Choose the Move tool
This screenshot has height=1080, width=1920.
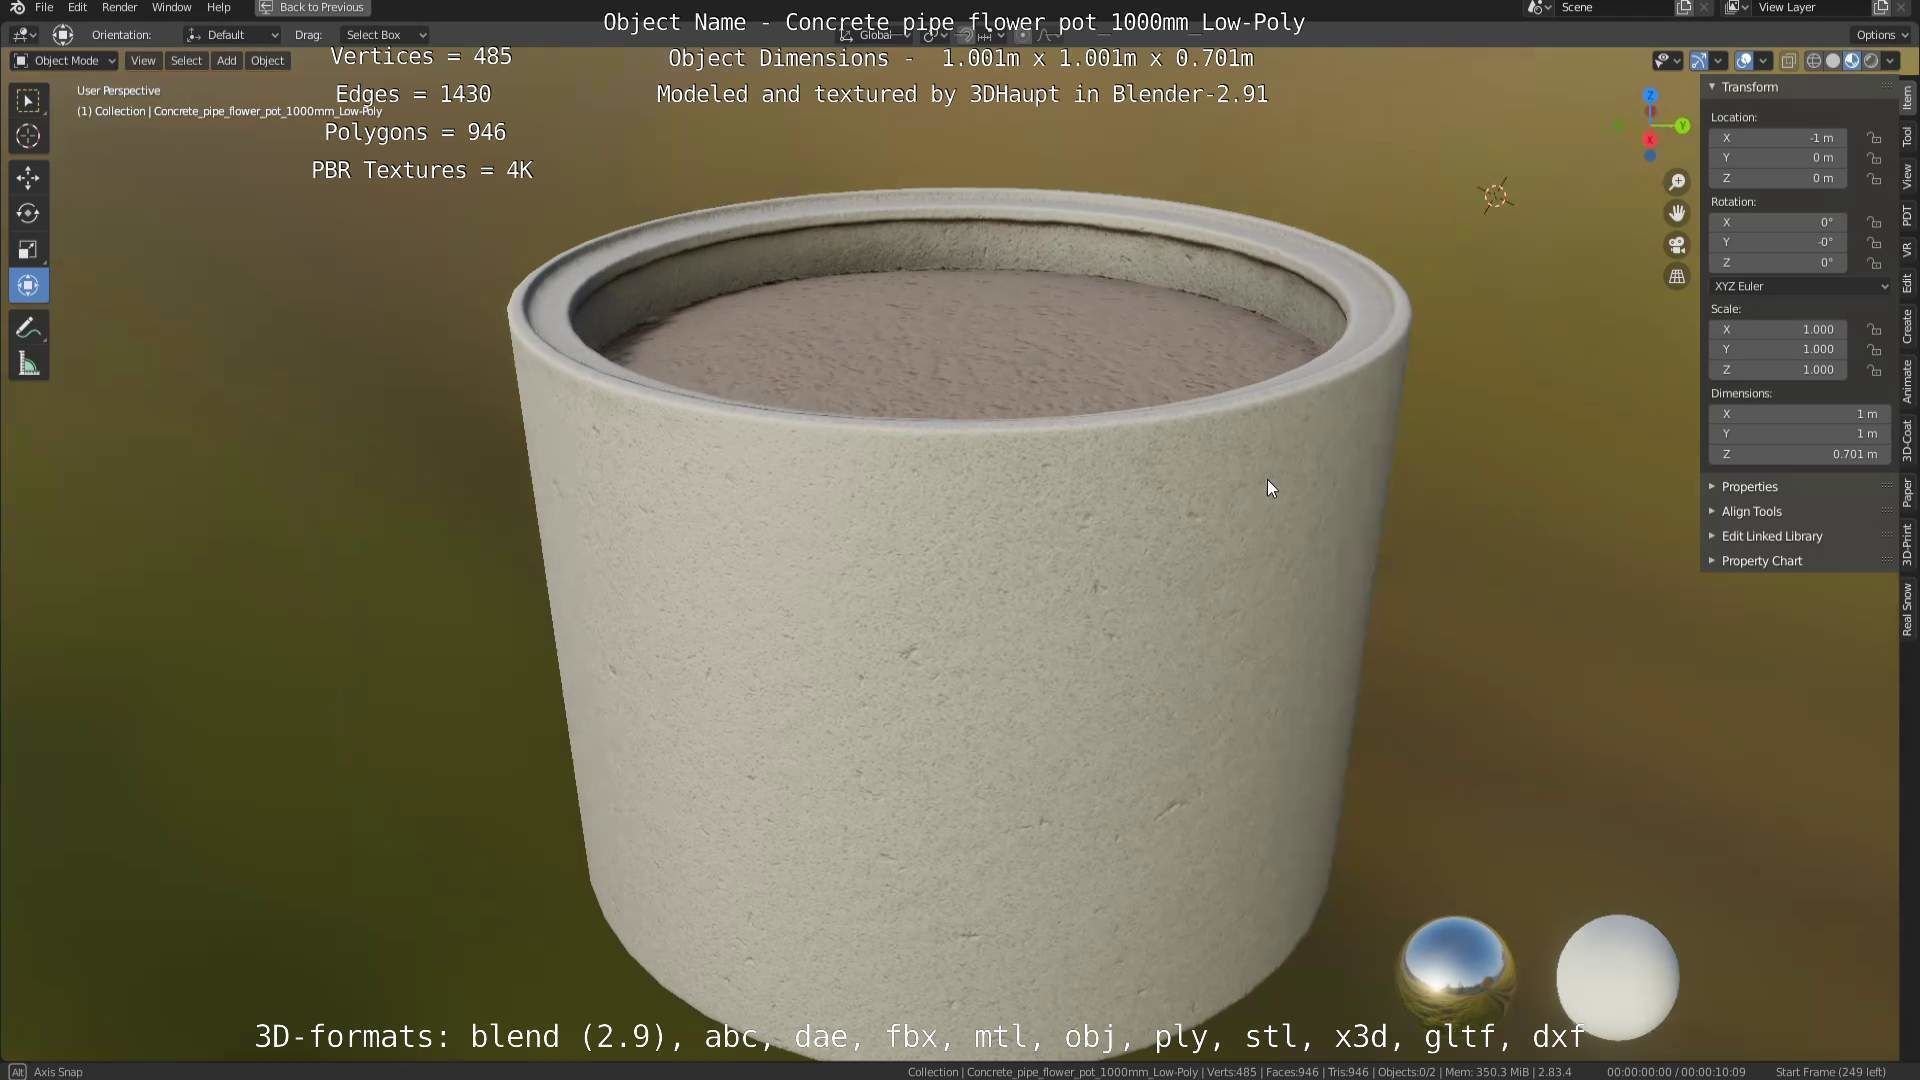(x=28, y=178)
